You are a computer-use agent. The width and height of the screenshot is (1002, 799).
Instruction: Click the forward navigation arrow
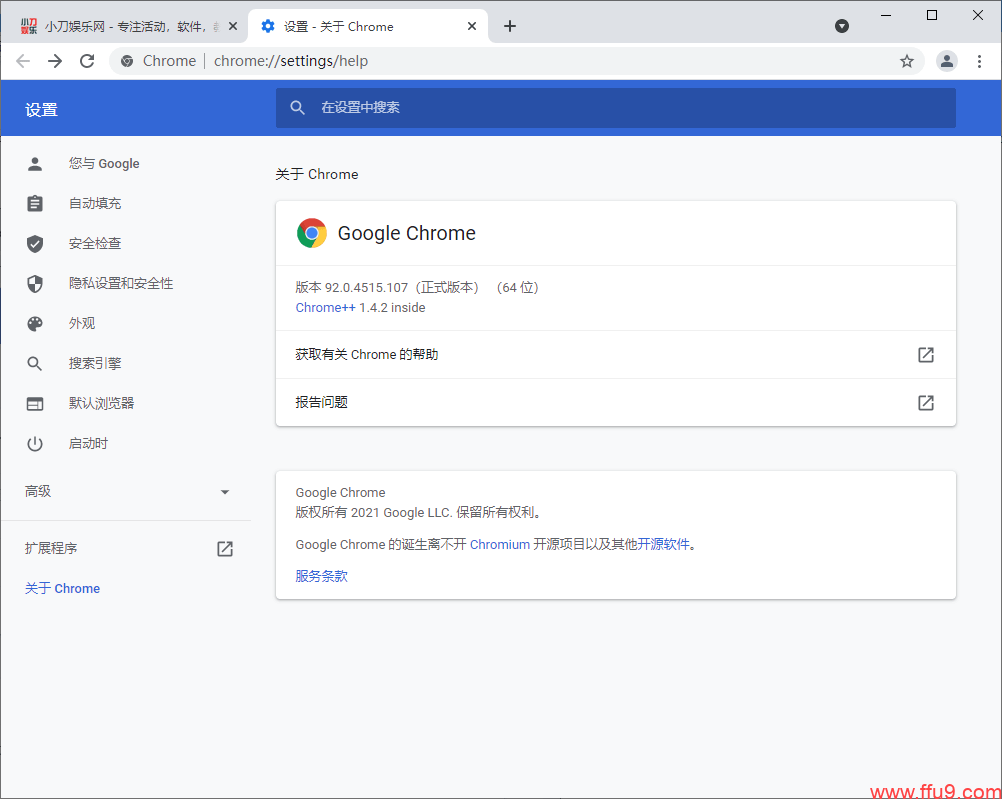tap(55, 61)
